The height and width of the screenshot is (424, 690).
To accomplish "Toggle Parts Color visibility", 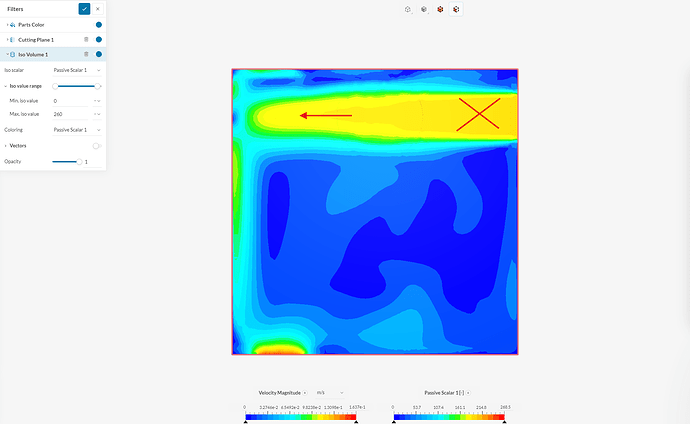I will [x=99, y=25].
